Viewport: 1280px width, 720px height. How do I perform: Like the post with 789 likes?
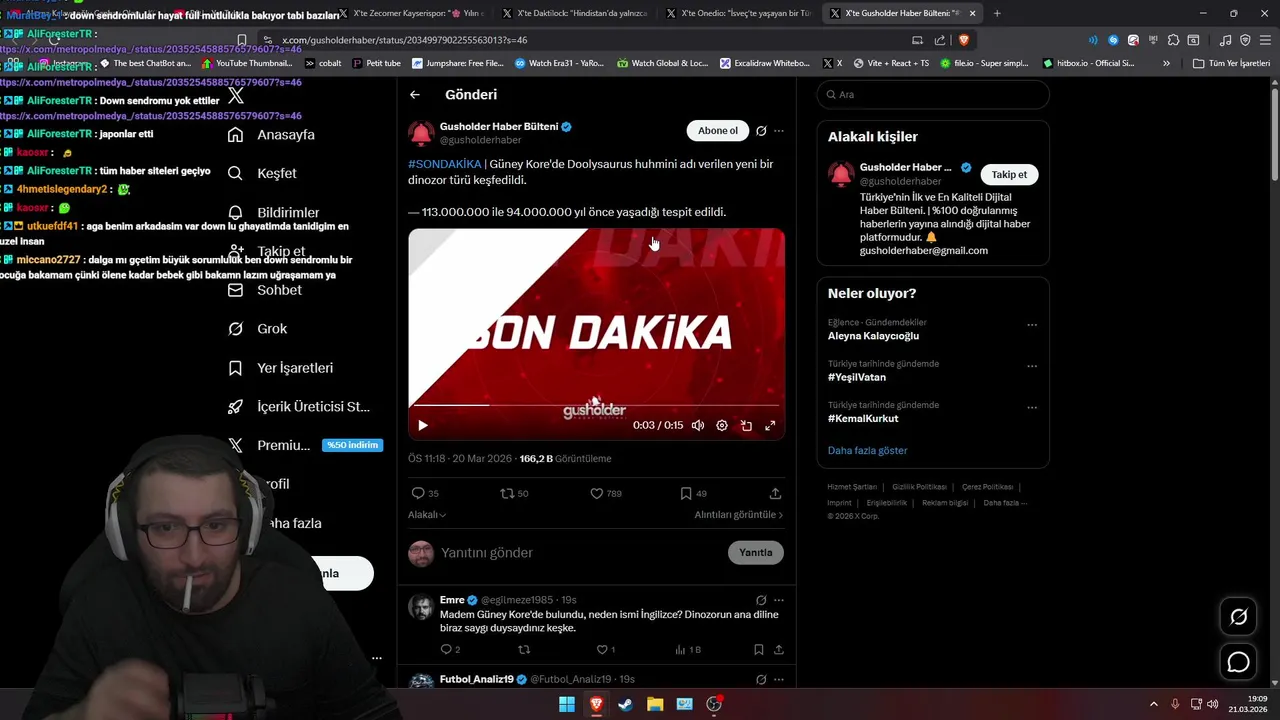pyautogui.click(x=606, y=494)
